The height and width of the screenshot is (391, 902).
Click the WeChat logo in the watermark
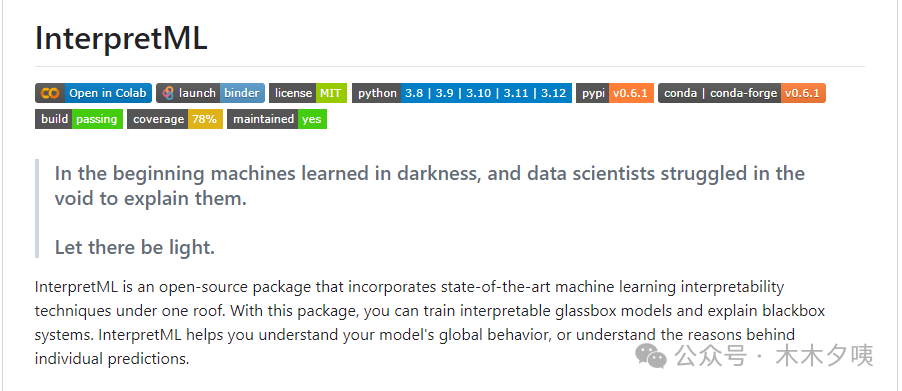pyautogui.click(x=651, y=356)
